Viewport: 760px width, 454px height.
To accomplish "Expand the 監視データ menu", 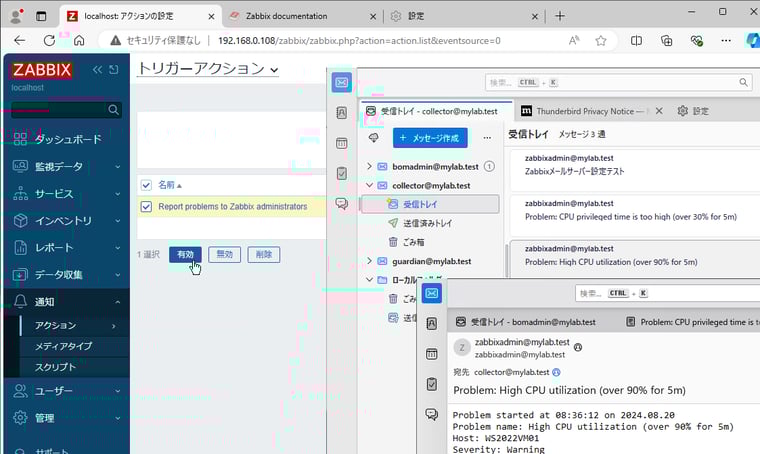I will click(68, 166).
